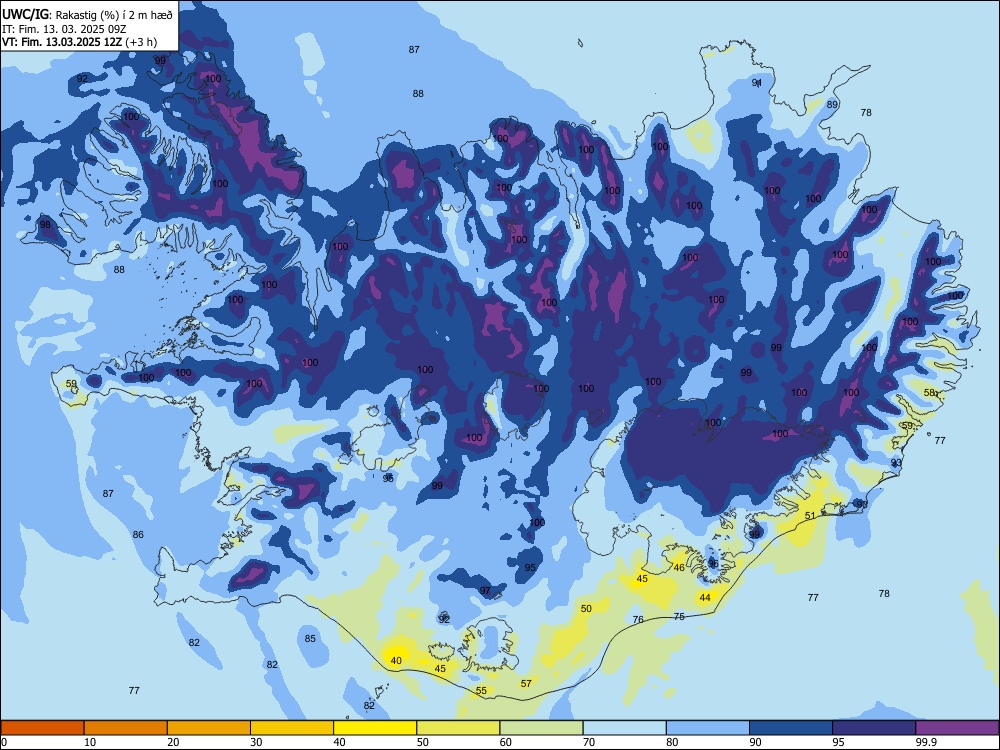Click the '55' humidity value on the south coast
The height and width of the screenshot is (750, 1000).
(x=481, y=691)
